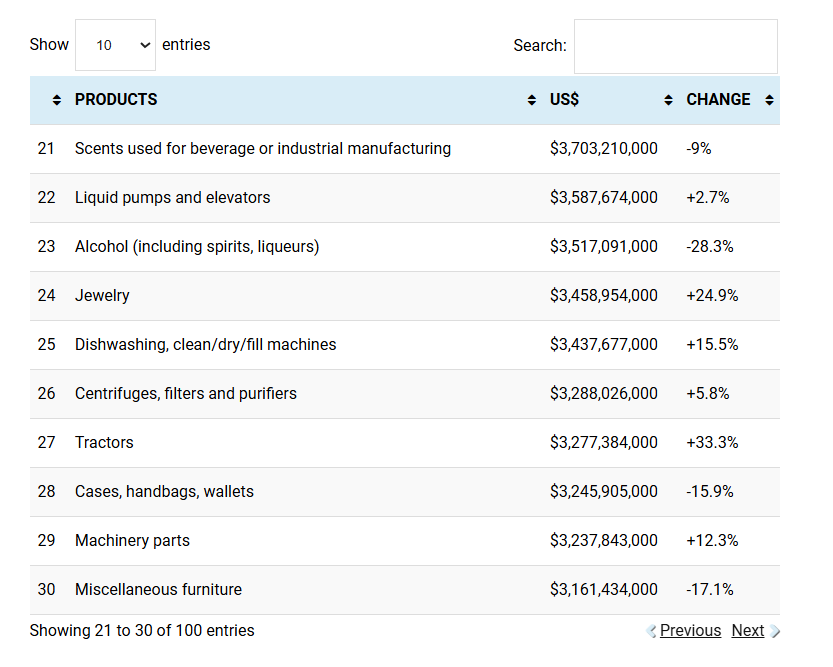This screenshot has height=667, width=833.
Task: Click rank number 27
Action: [46, 442]
